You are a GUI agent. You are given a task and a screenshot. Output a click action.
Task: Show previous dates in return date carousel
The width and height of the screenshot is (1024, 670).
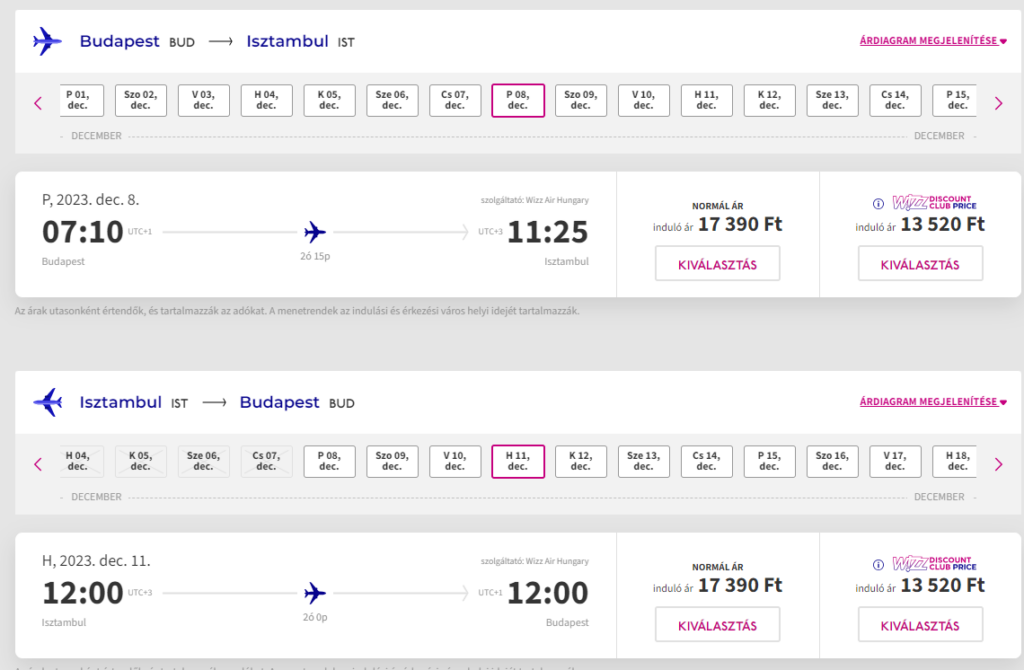pyautogui.click(x=38, y=464)
